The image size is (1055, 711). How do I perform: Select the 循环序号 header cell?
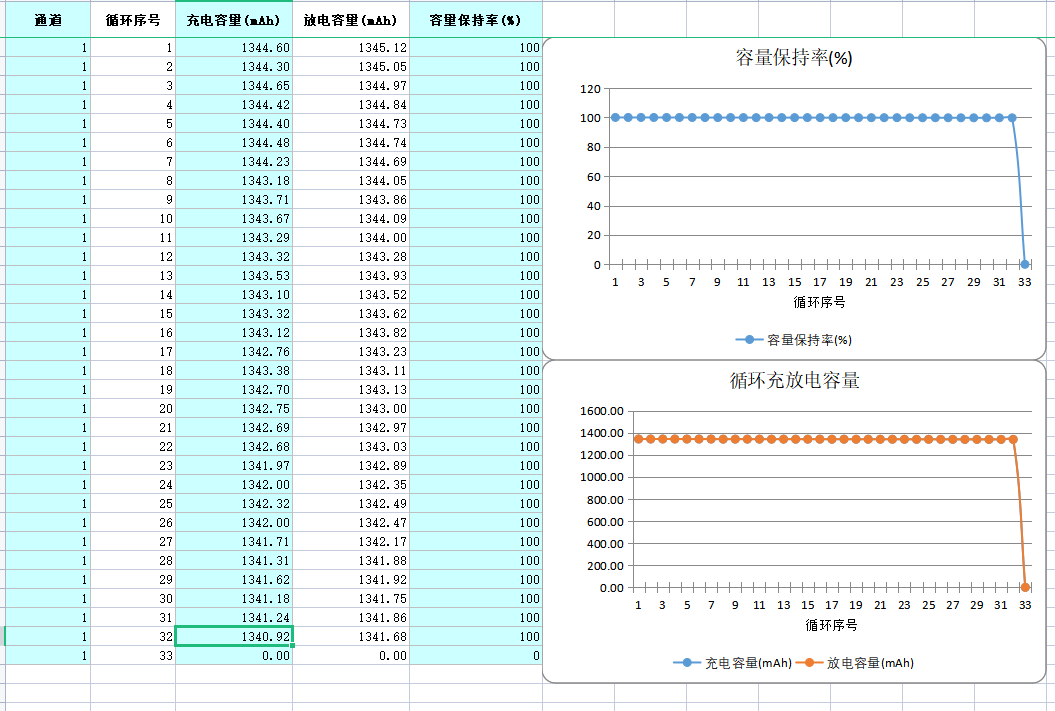tap(133, 20)
